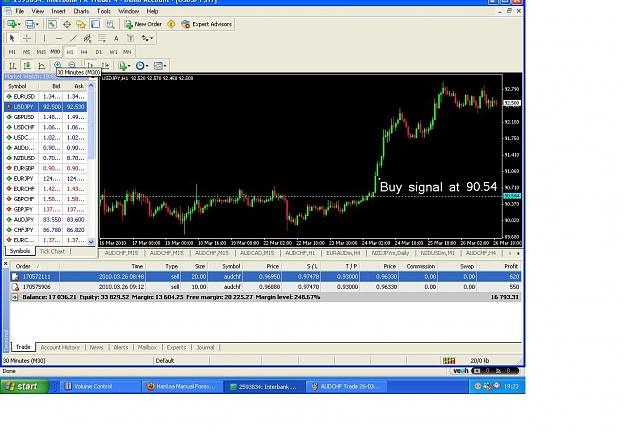Open the EURAUDm,H4 chart tab
The image size is (625, 432).
pos(343,253)
